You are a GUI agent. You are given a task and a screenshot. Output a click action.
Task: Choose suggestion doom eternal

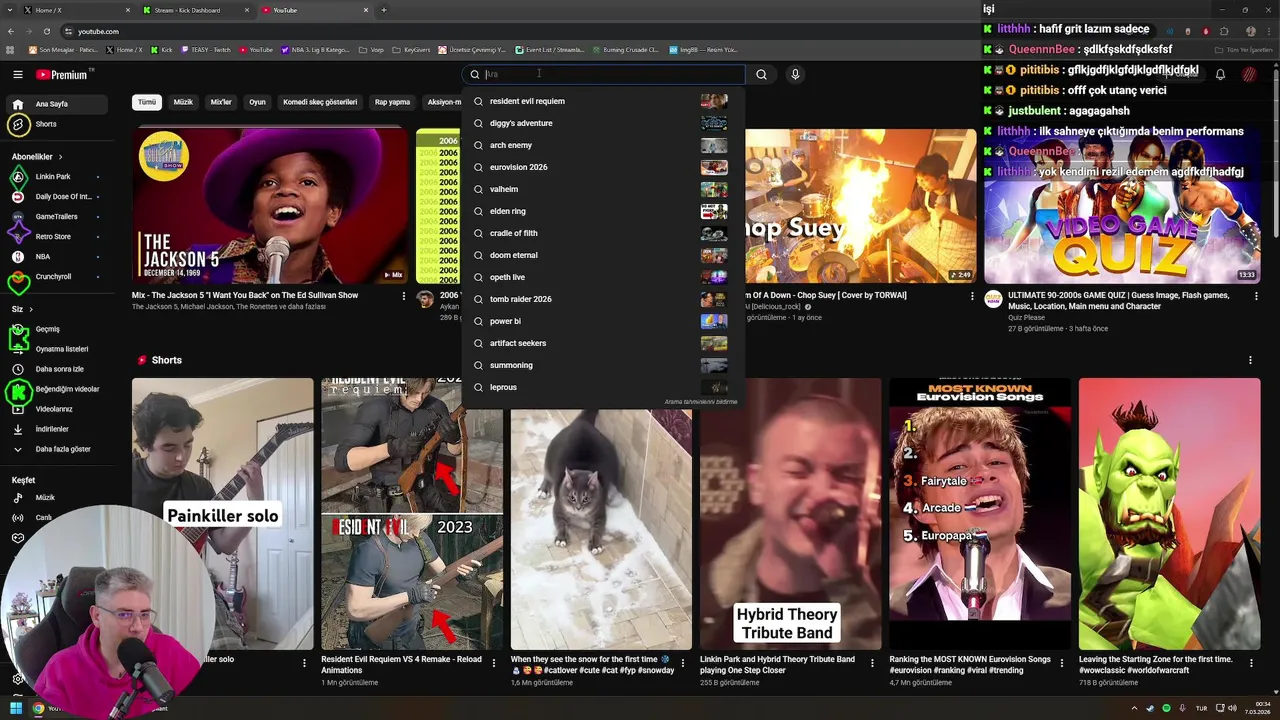[x=601, y=255]
